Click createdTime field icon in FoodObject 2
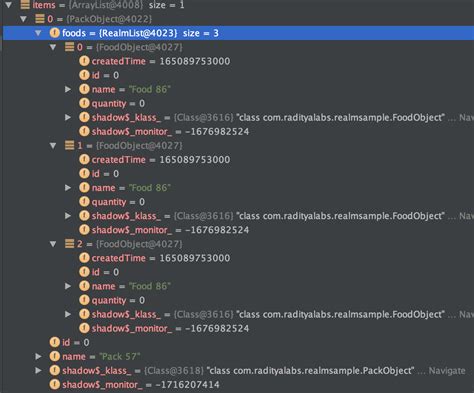Image resolution: width=474 pixels, height=393 pixels. click(x=84, y=258)
